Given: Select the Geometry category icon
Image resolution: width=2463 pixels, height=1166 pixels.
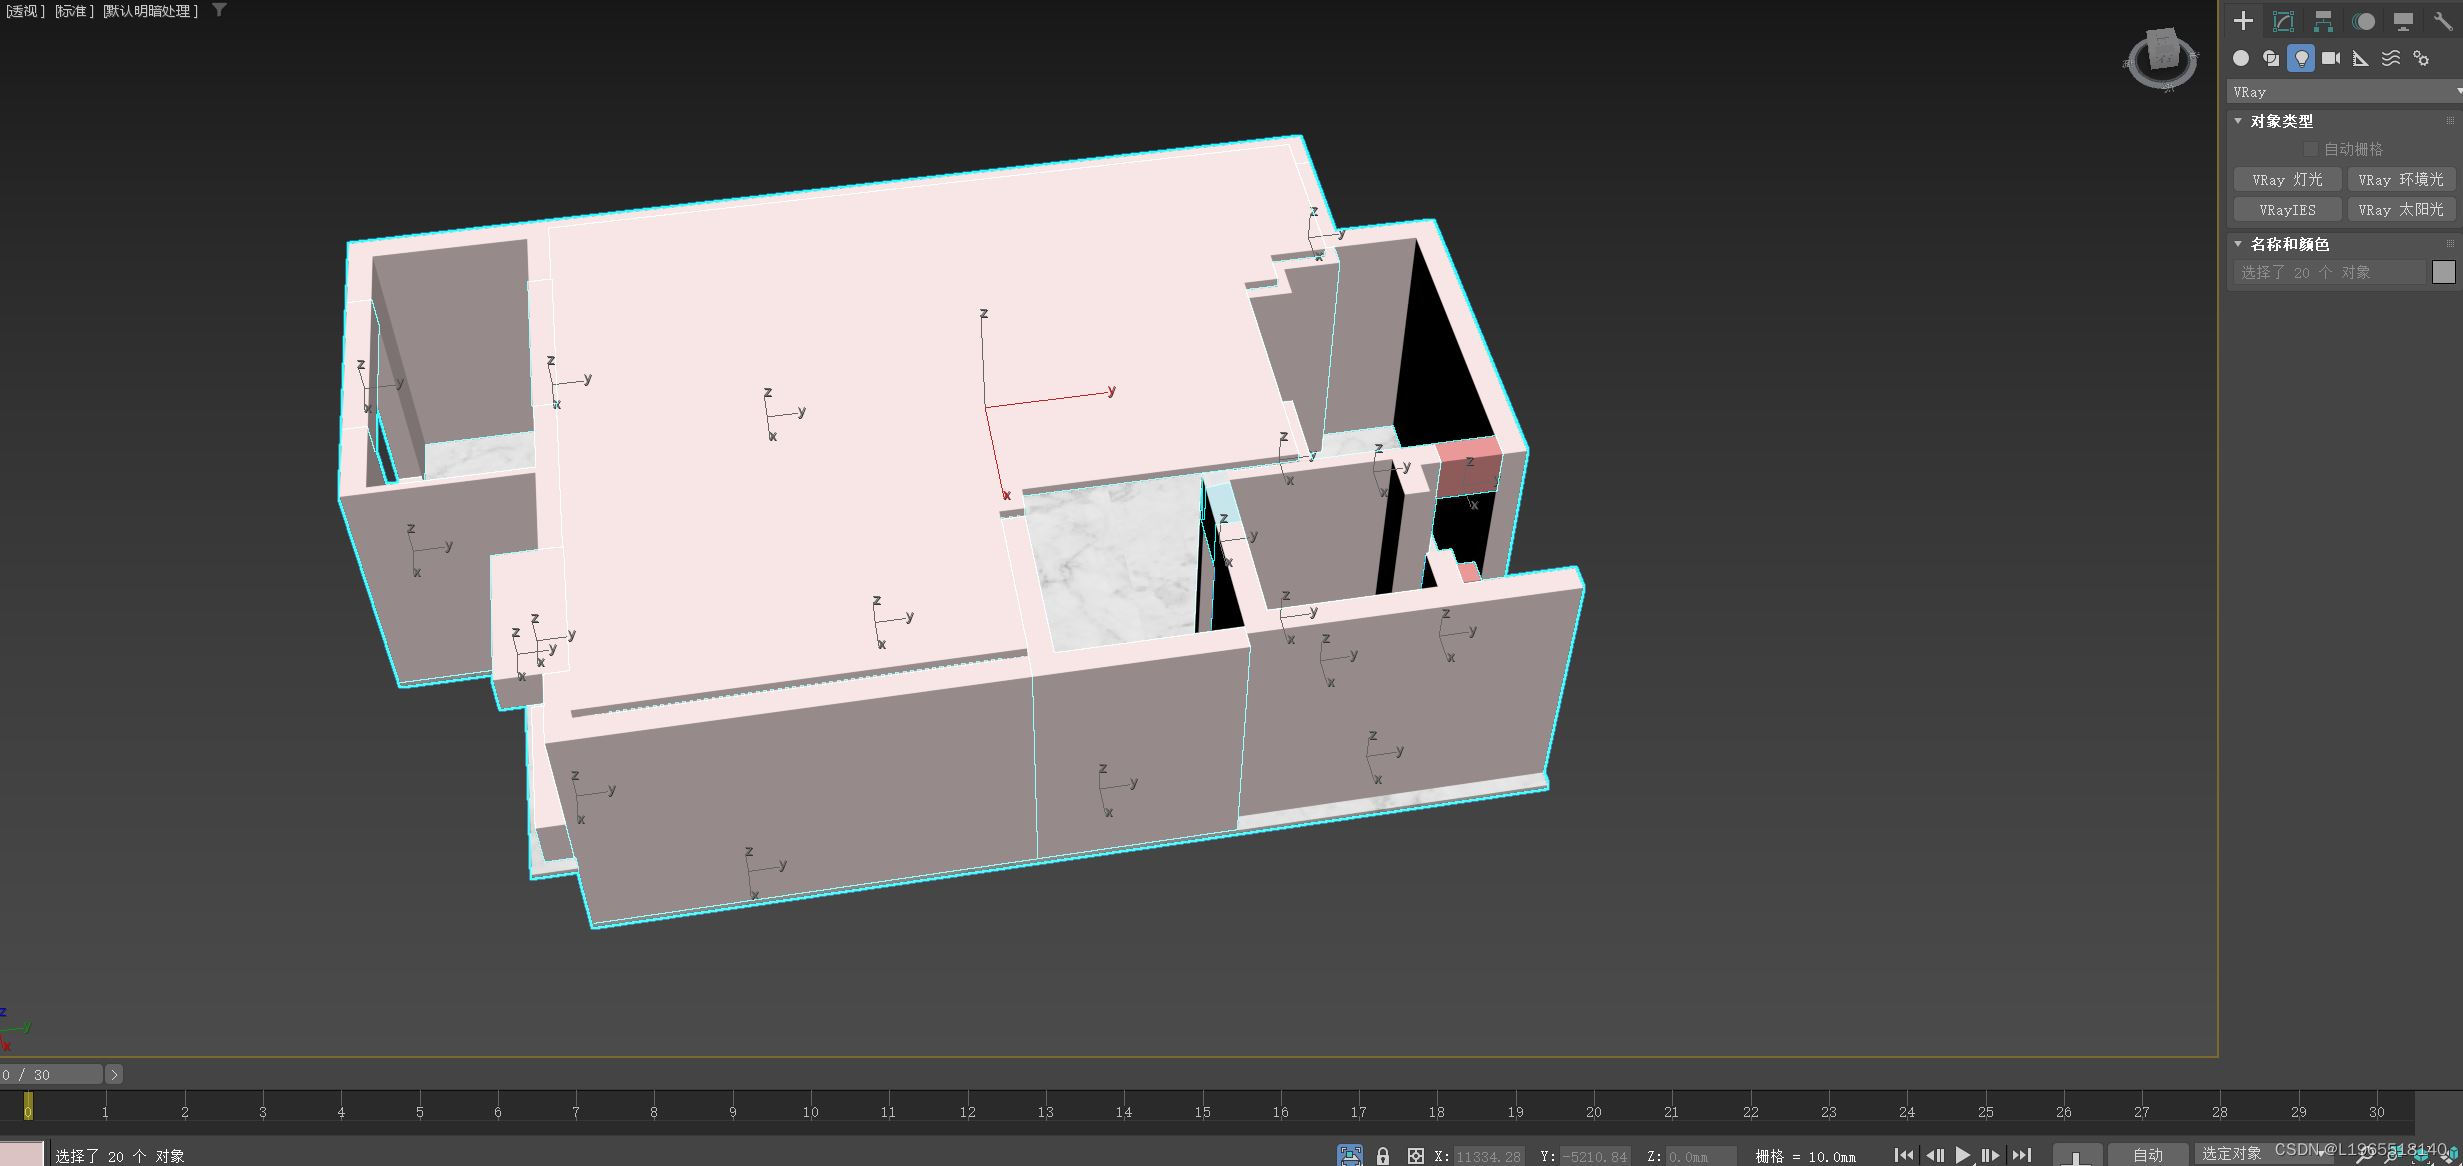Looking at the screenshot, I should [2241, 58].
